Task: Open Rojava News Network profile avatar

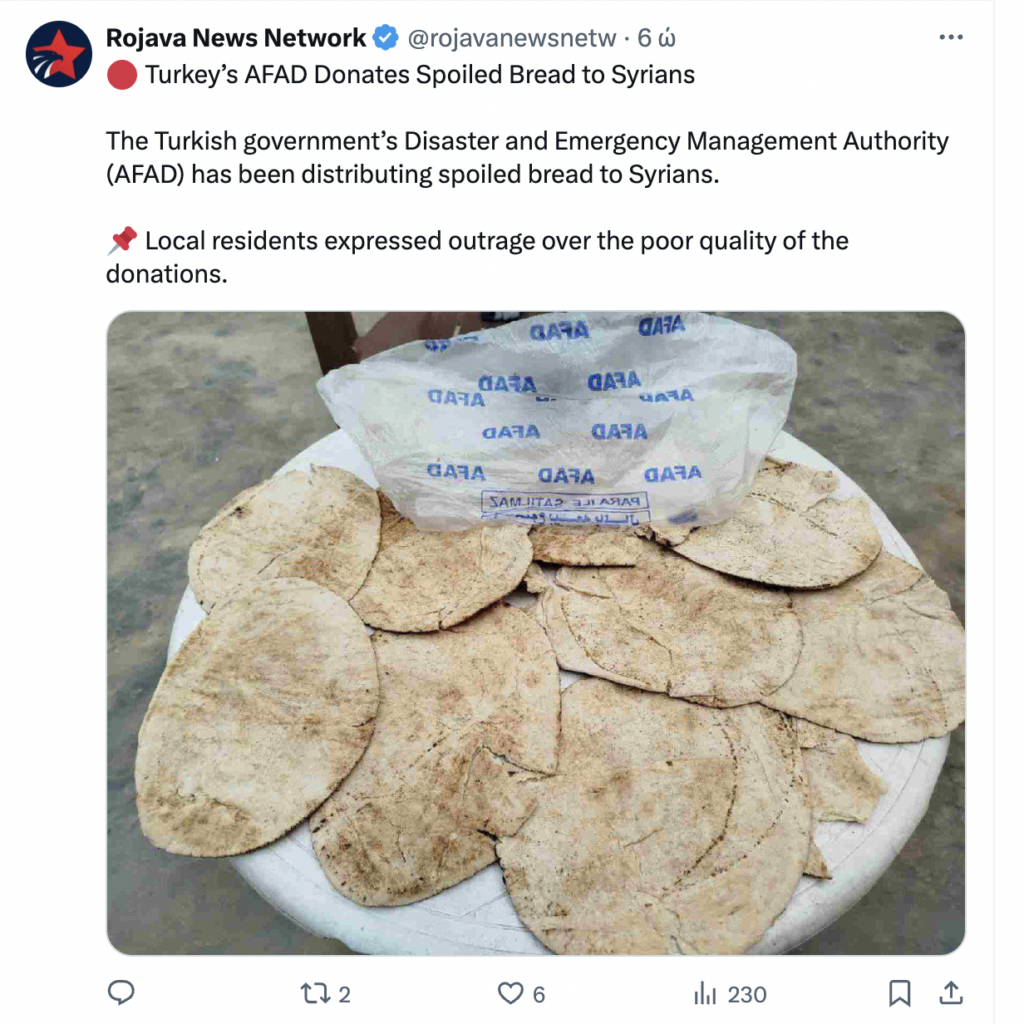Action: coord(59,54)
